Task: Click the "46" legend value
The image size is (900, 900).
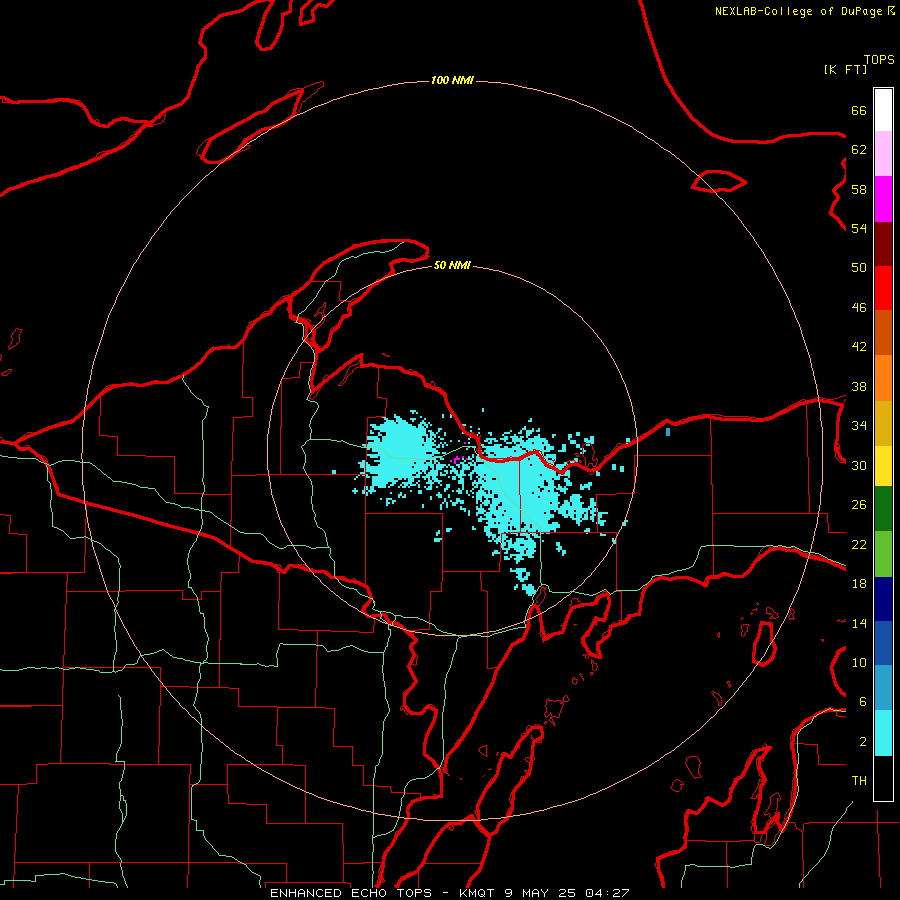Action: [x=859, y=308]
